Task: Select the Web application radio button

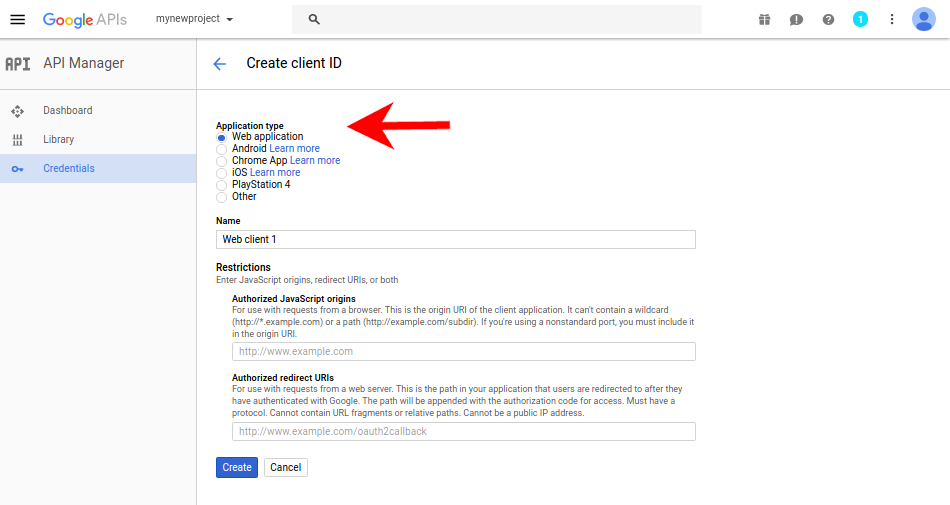Action: coord(222,137)
